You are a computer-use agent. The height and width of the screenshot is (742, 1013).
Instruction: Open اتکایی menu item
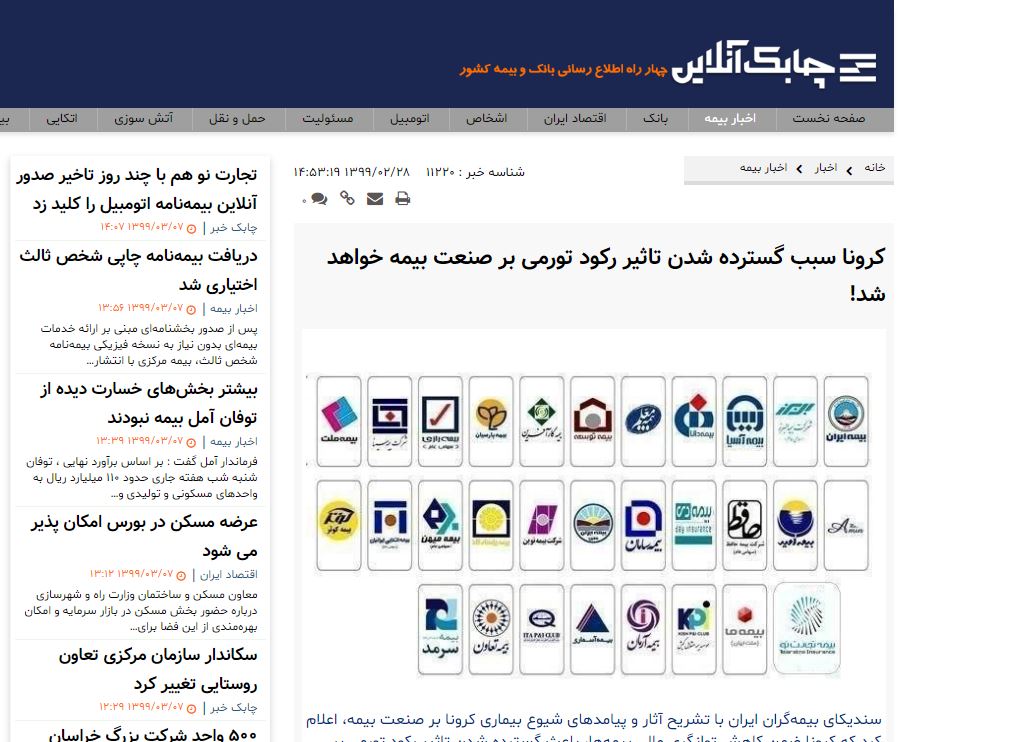62,119
